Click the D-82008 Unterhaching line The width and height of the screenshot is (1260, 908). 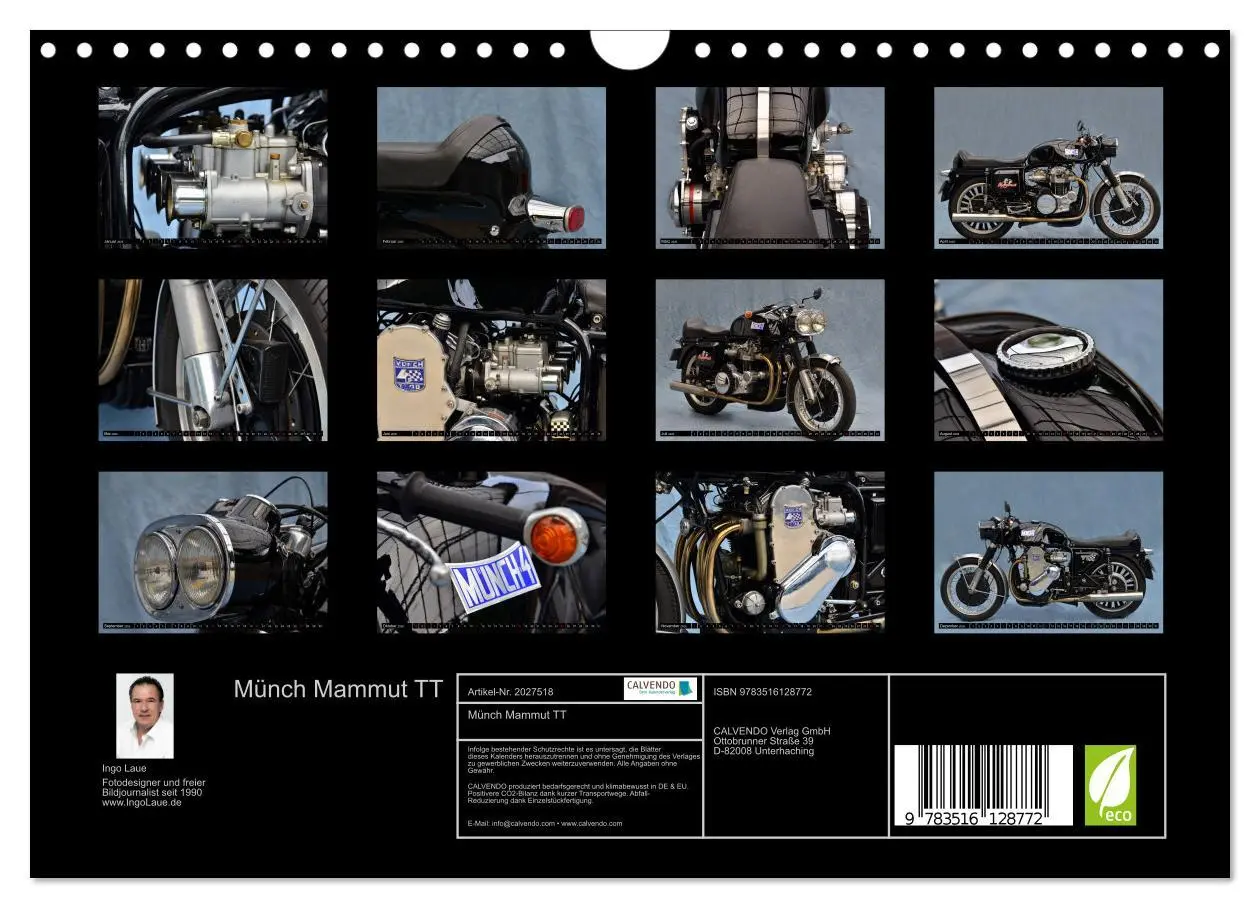(x=764, y=751)
